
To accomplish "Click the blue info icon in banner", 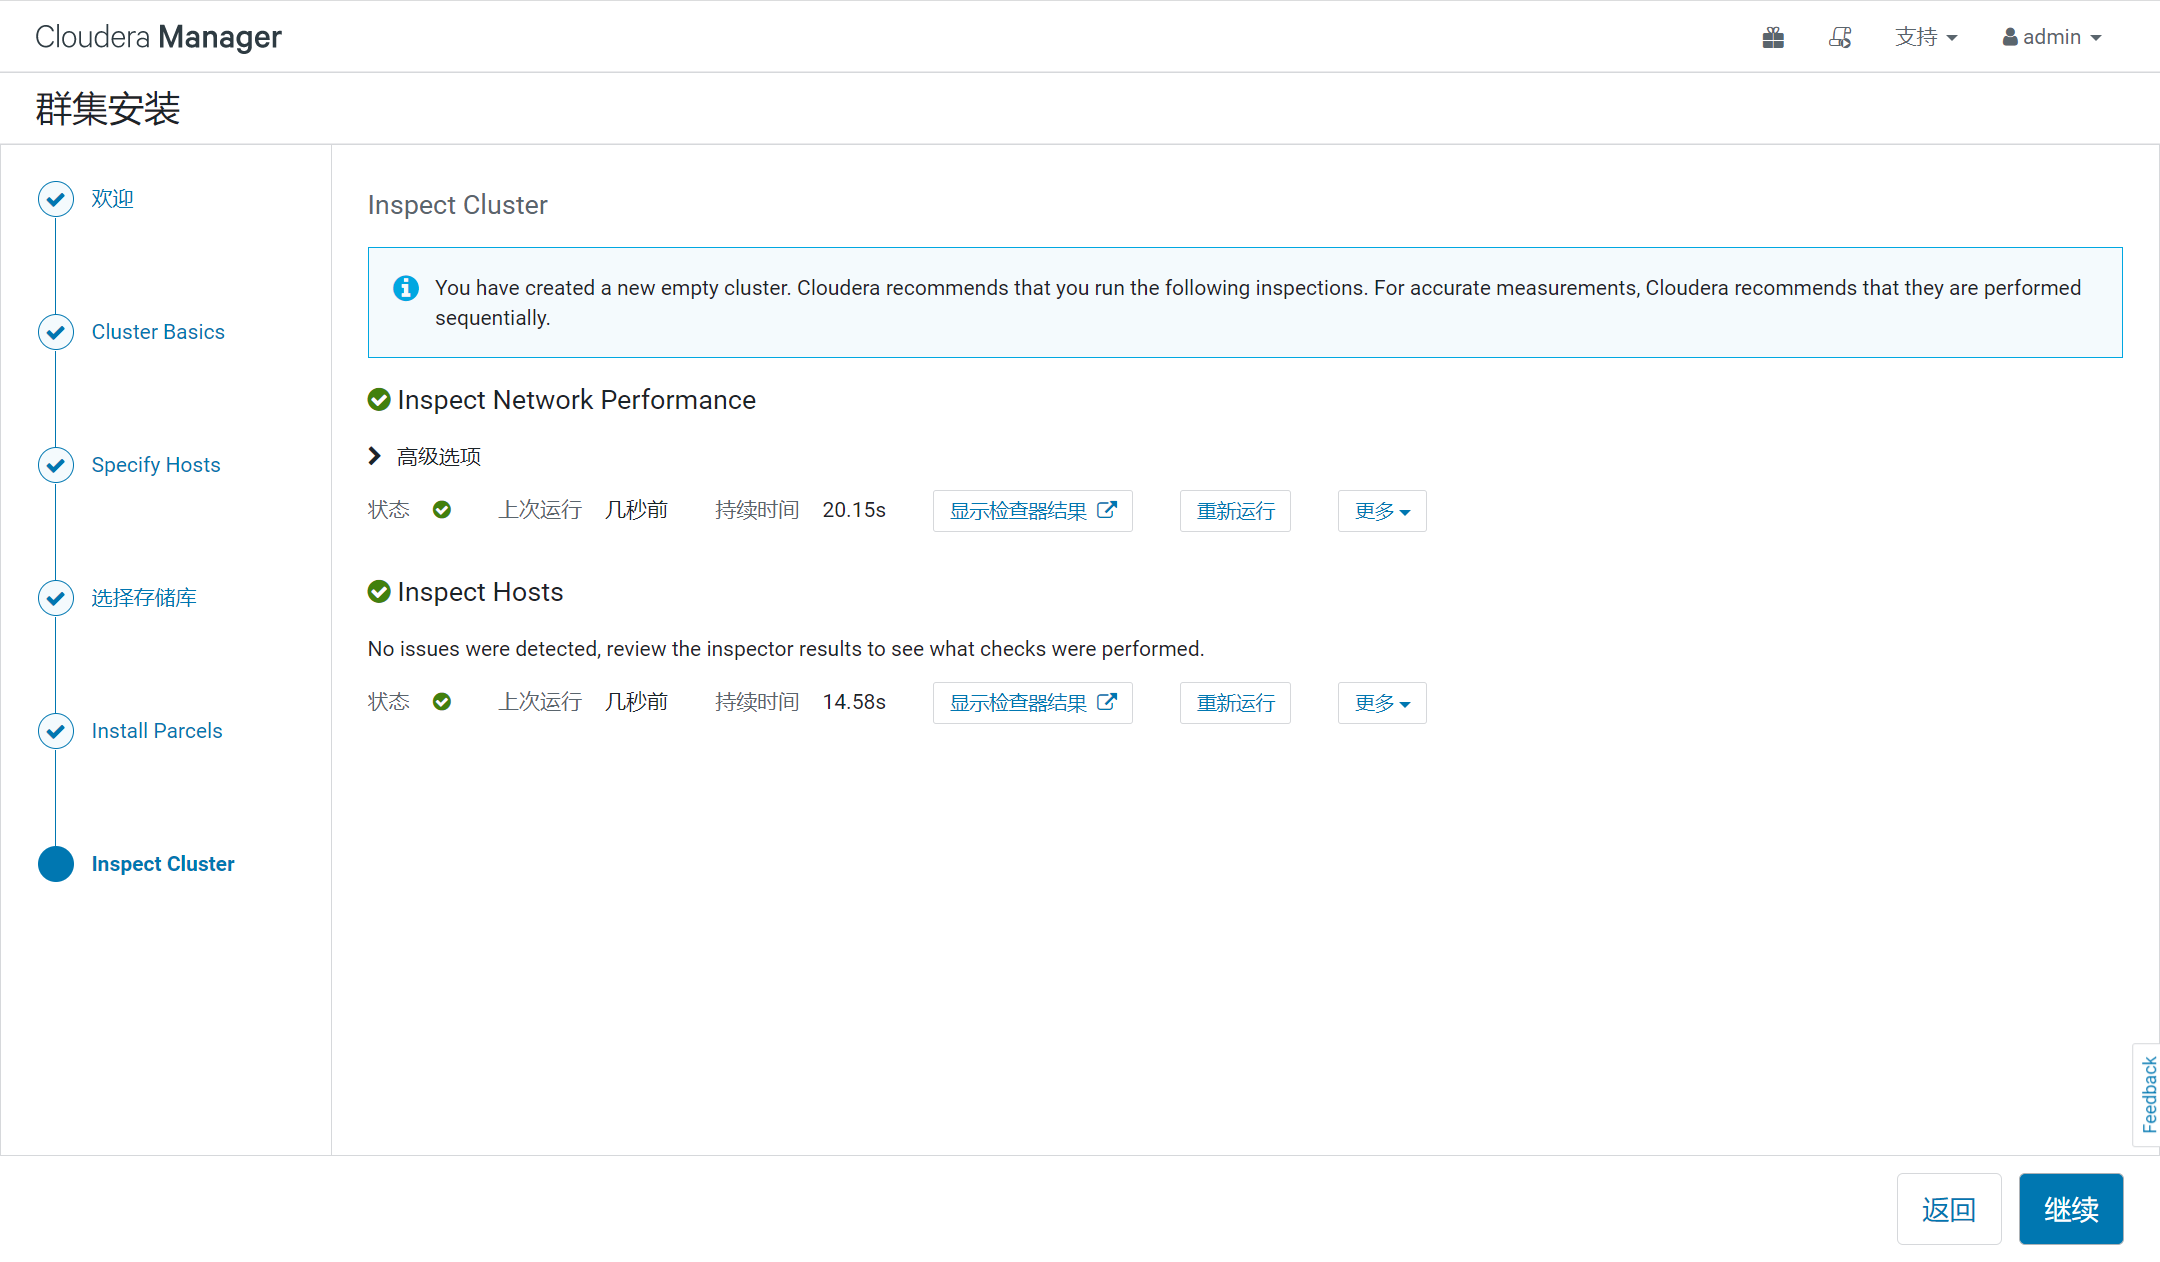I will coord(405,288).
